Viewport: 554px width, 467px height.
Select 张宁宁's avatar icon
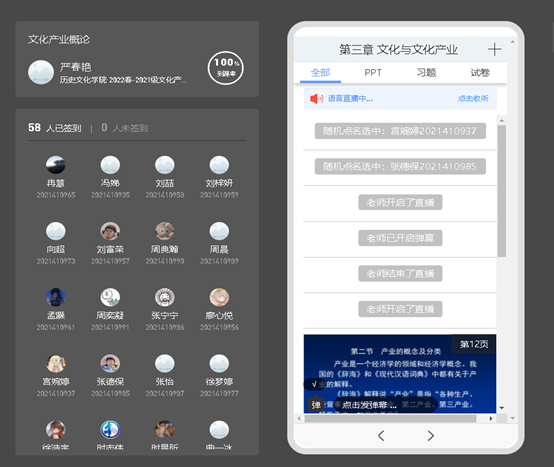pyautogui.click(x=165, y=297)
